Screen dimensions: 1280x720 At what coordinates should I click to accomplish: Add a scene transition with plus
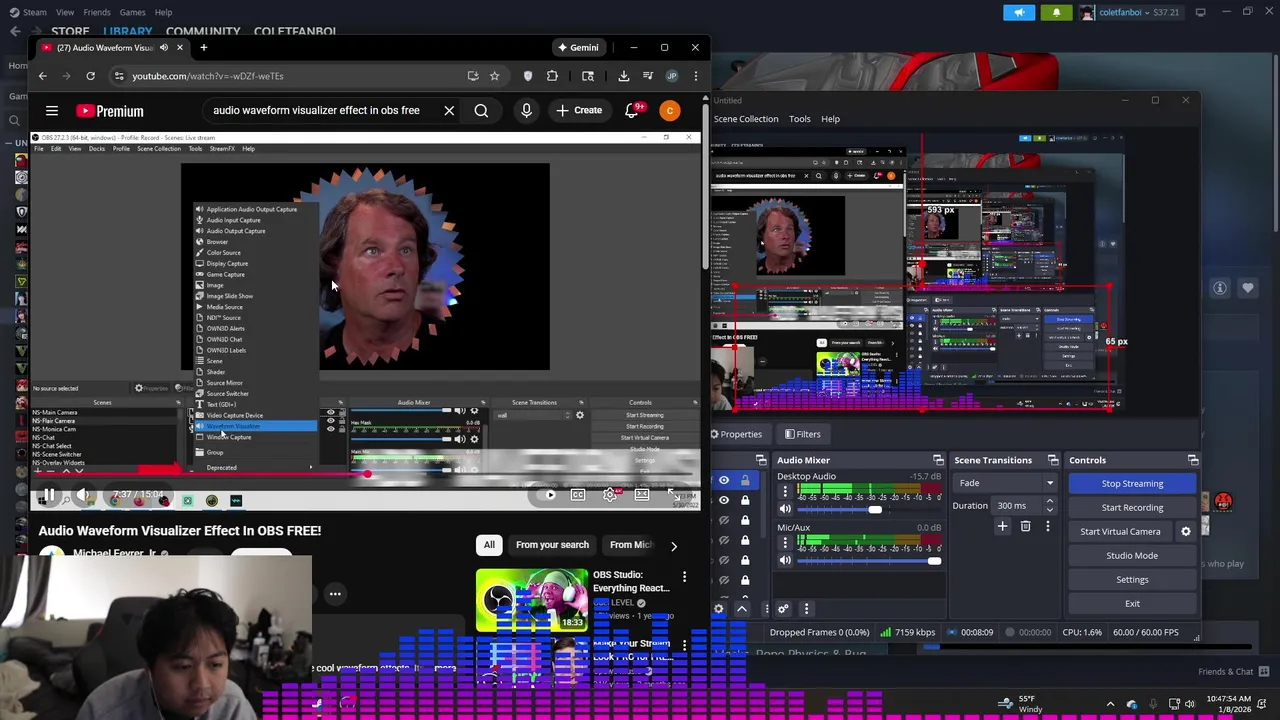tap(1002, 526)
